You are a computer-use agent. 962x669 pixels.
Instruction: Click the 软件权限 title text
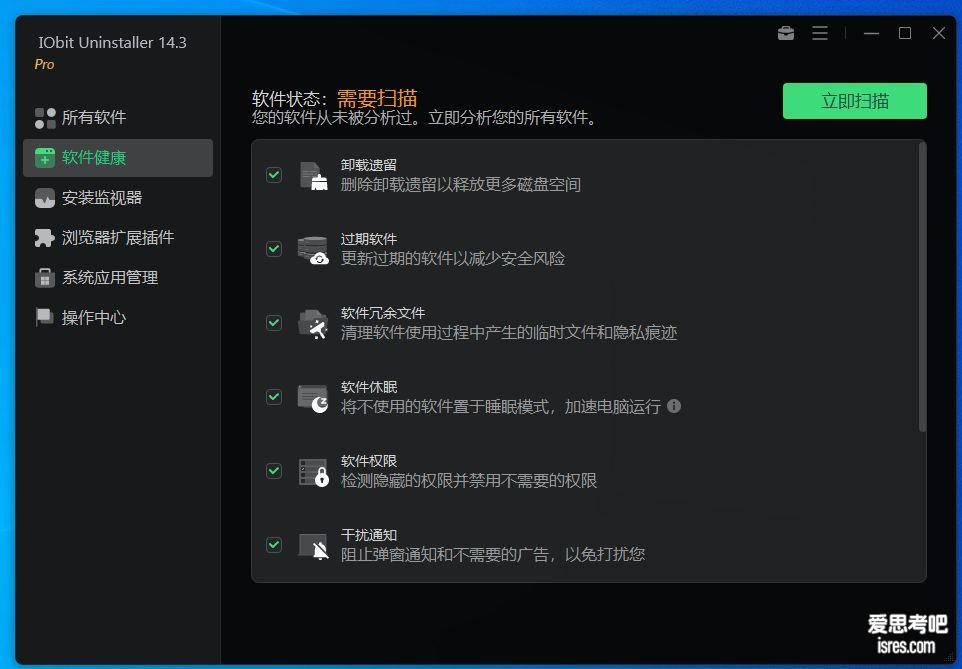369,461
